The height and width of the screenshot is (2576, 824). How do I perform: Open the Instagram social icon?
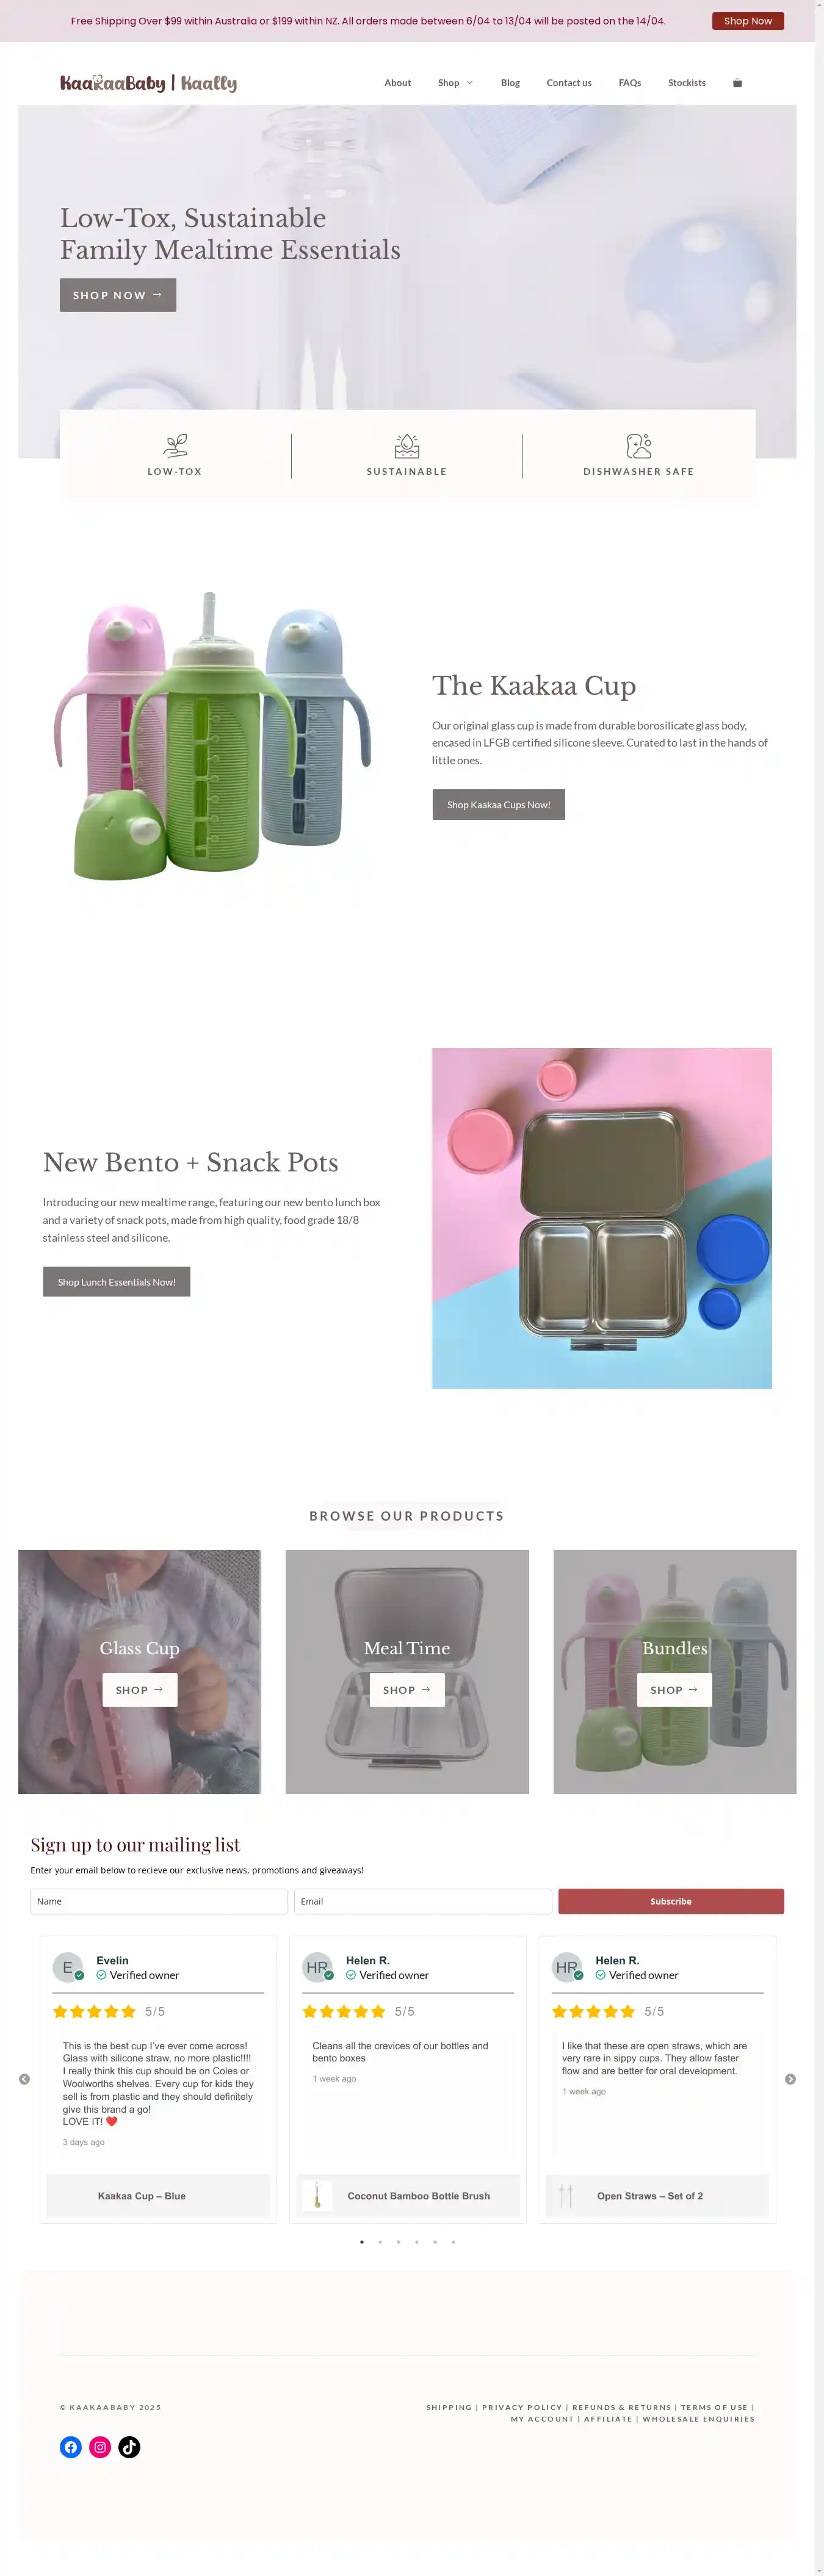100,2447
